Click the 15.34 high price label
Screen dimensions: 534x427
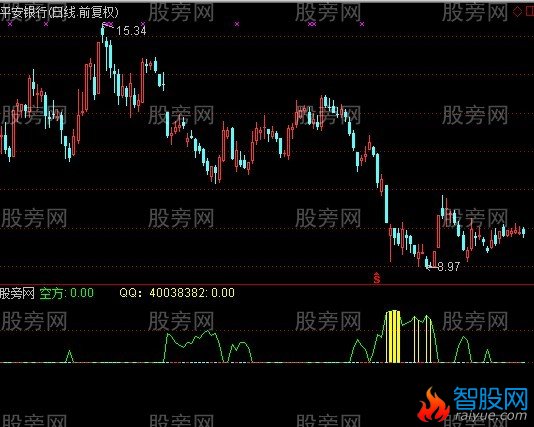click(131, 31)
